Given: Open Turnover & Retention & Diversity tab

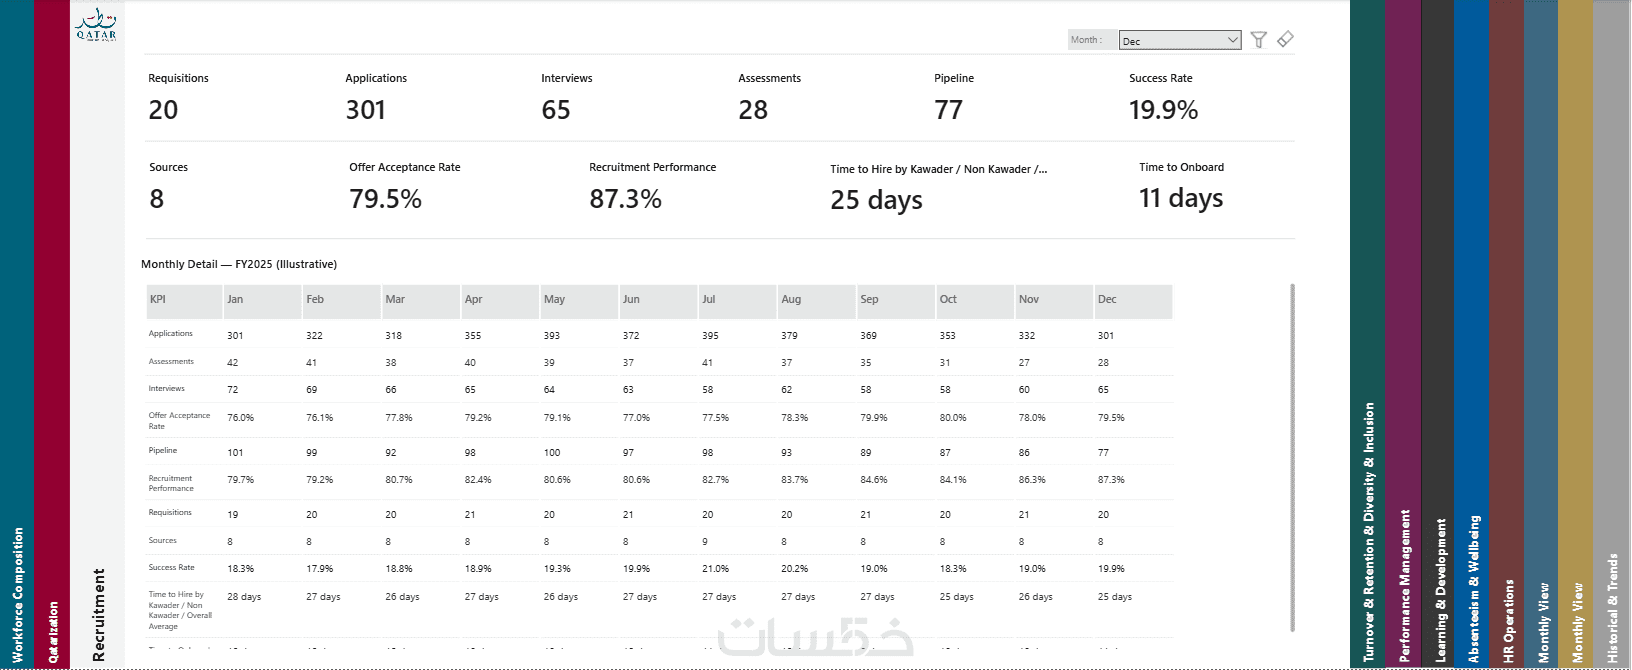Looking at the screenshot, I should (x=1368, y=335).
